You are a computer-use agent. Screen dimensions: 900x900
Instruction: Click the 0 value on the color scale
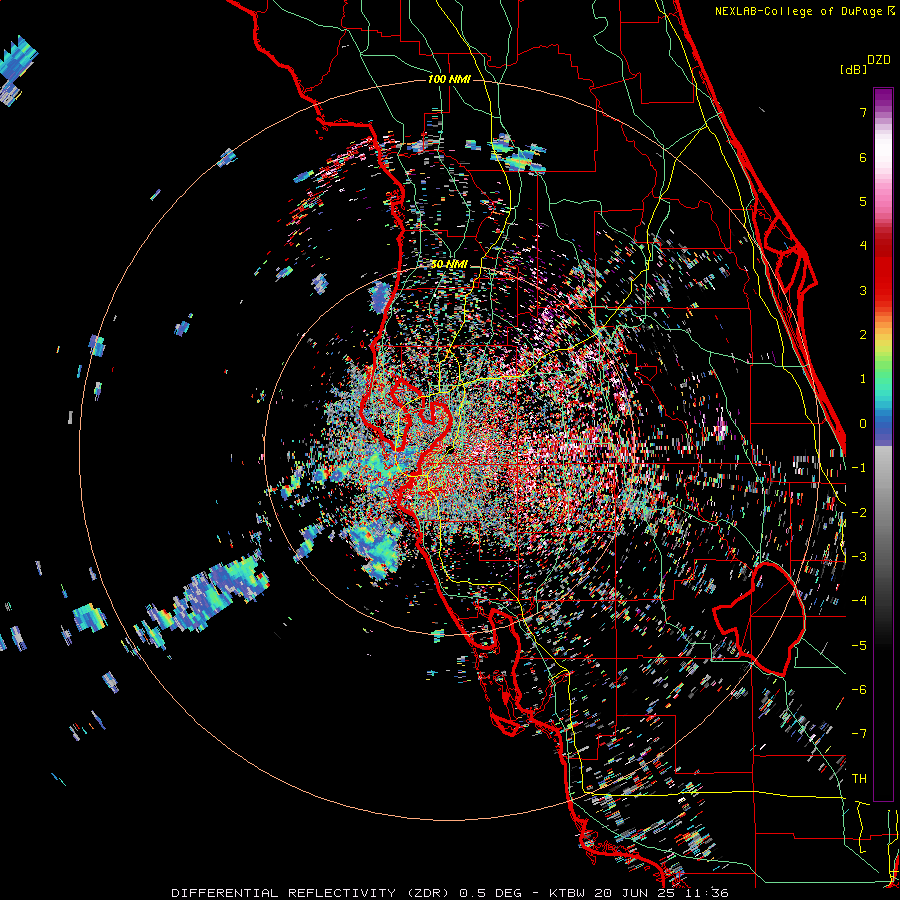pyautogui.click(x=863, y=424)
